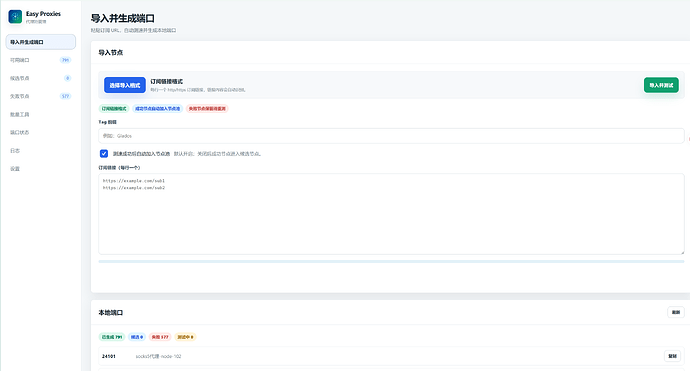The height and width of the screenshot is (371, 690).
Task: Click the blue 成功节点自动加入节点池 chip
Action: 158,109
